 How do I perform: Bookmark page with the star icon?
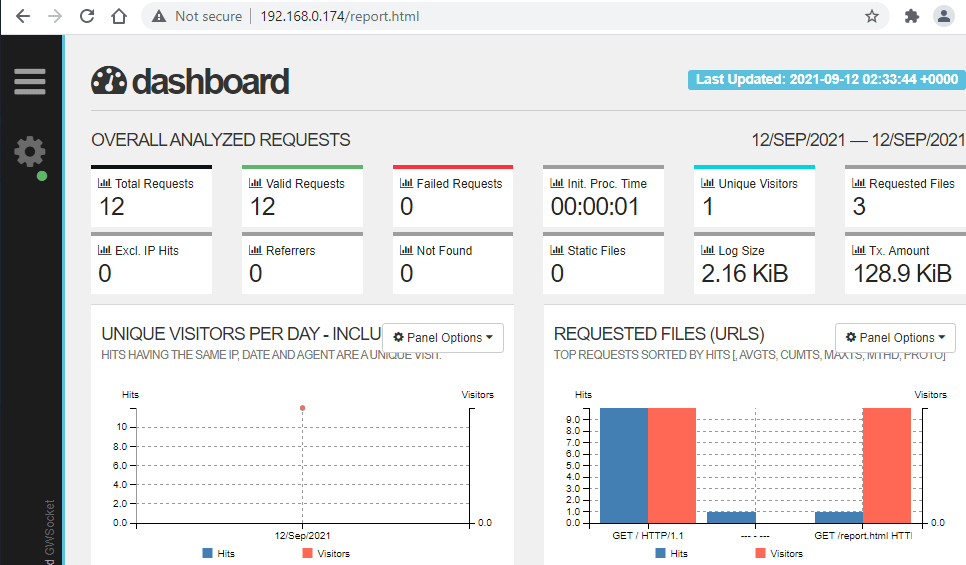(x=872, y=16)
